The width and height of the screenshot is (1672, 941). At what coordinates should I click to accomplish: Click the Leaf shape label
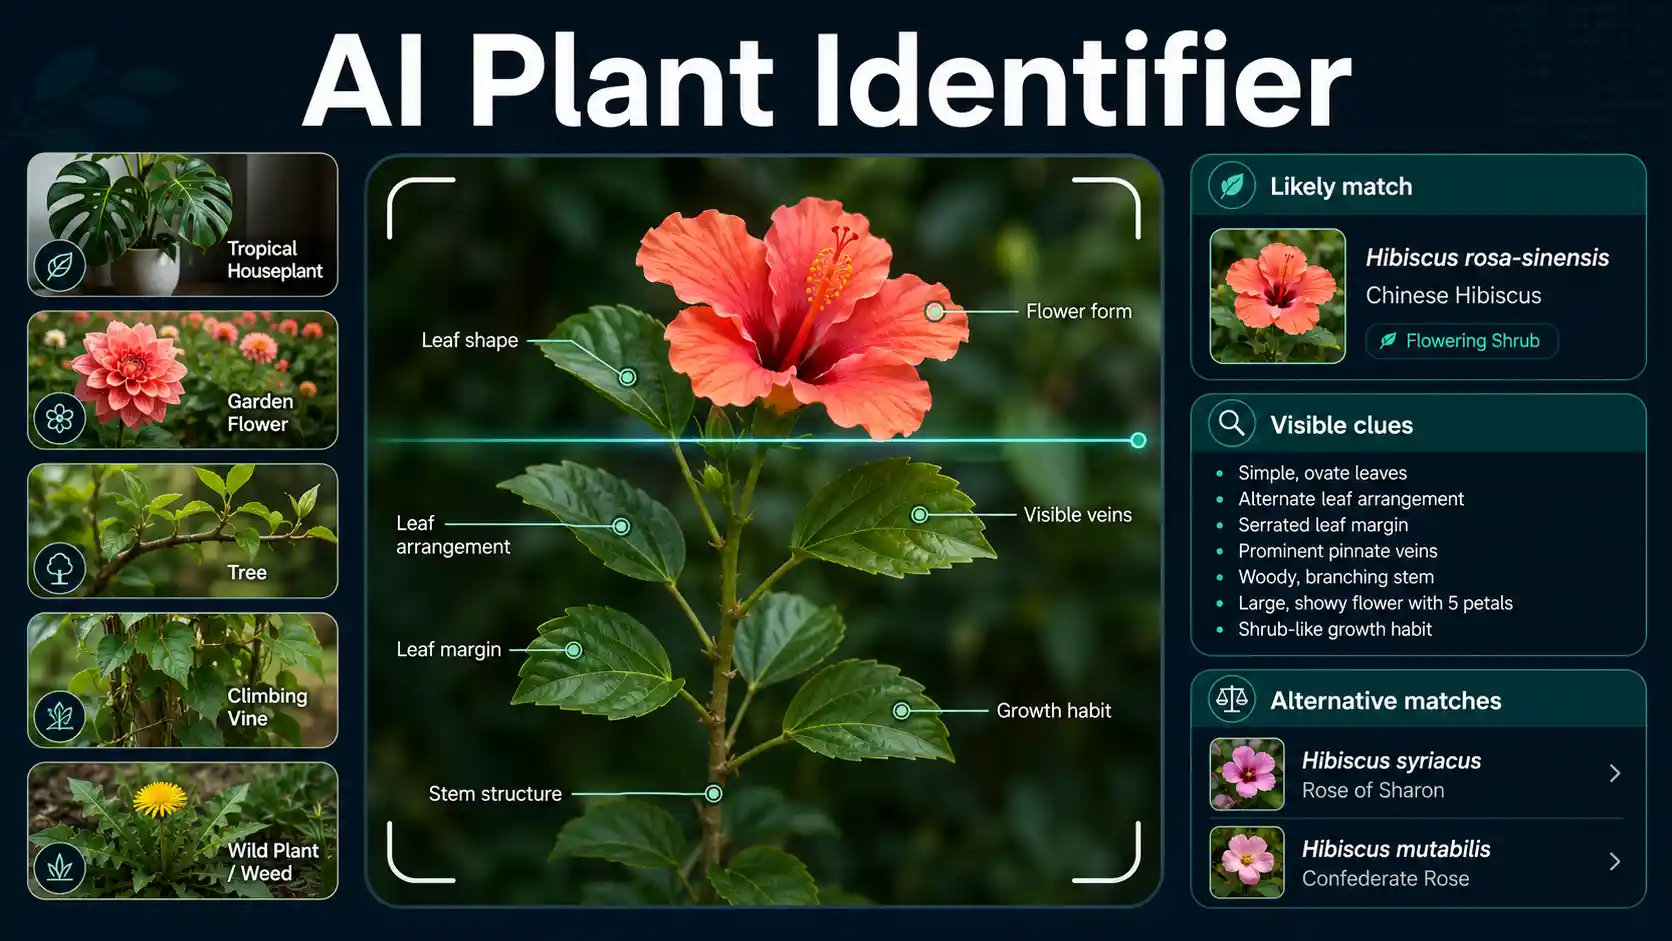469,341
